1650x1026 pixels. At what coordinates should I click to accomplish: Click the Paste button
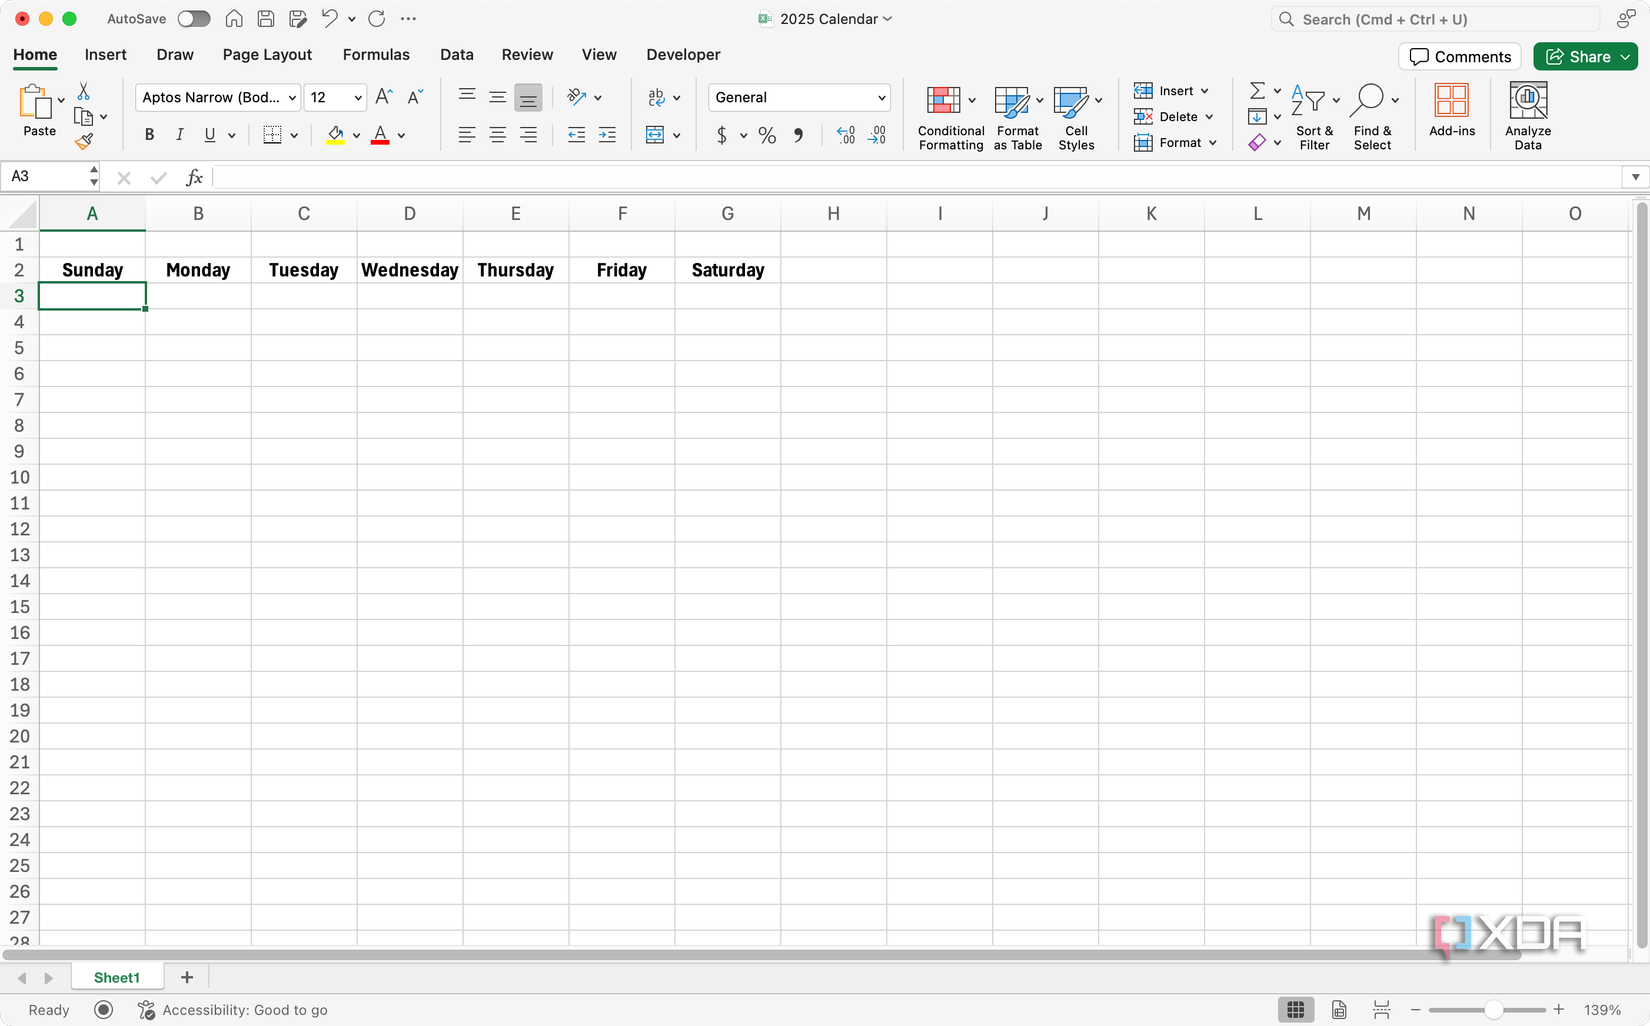39,110
